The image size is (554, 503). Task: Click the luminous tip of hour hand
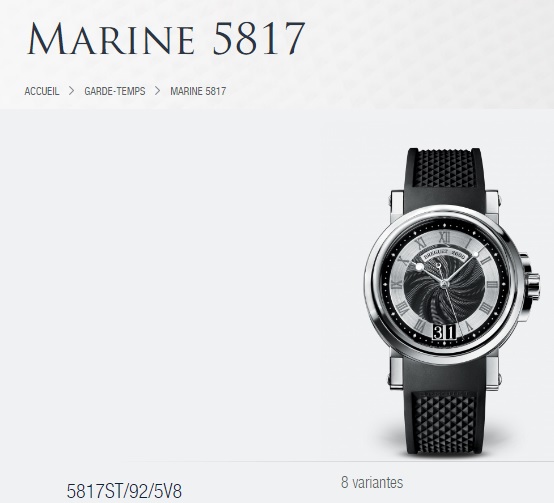point(419,267)
